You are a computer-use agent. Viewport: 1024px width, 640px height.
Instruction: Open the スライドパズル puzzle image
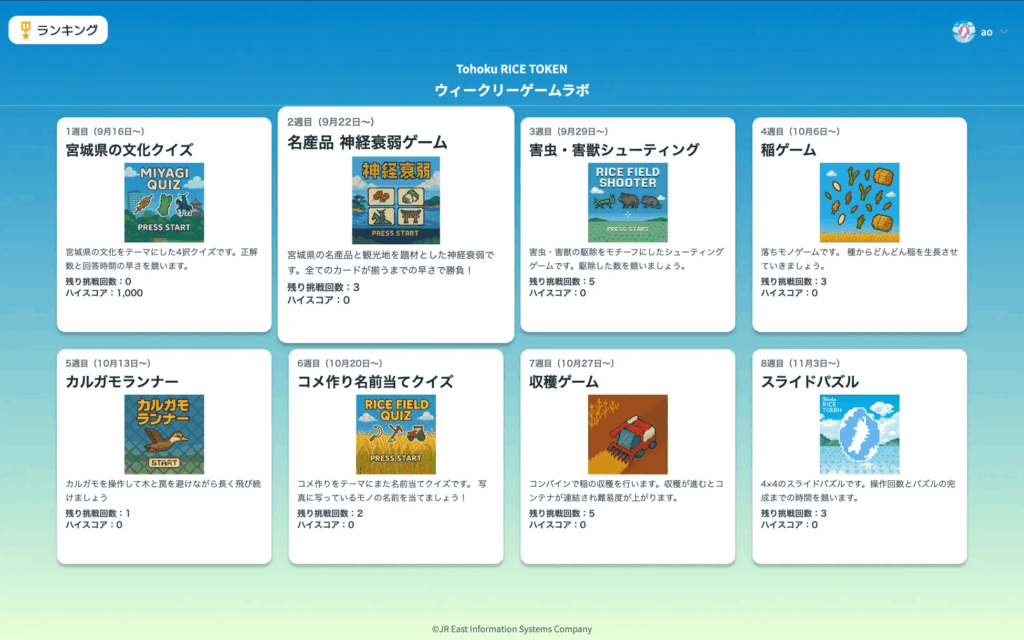point(859,434)
